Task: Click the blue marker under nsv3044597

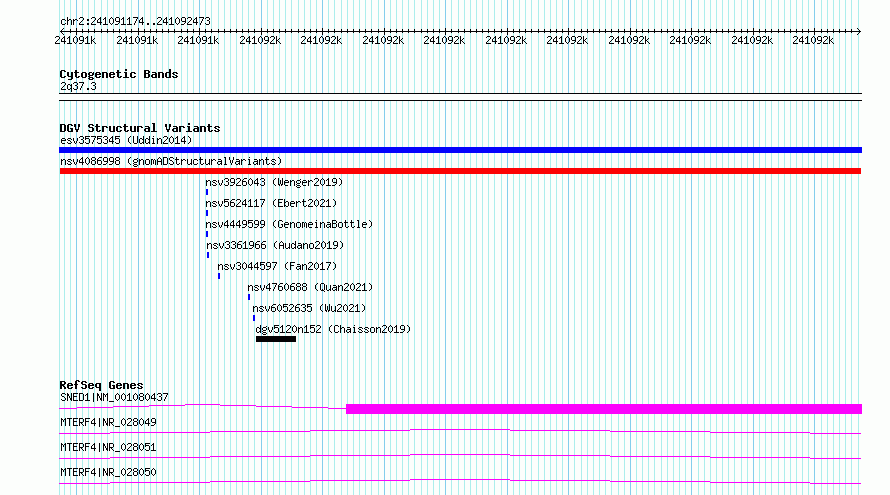Action: pyautogui.click(x=219, y=276)
